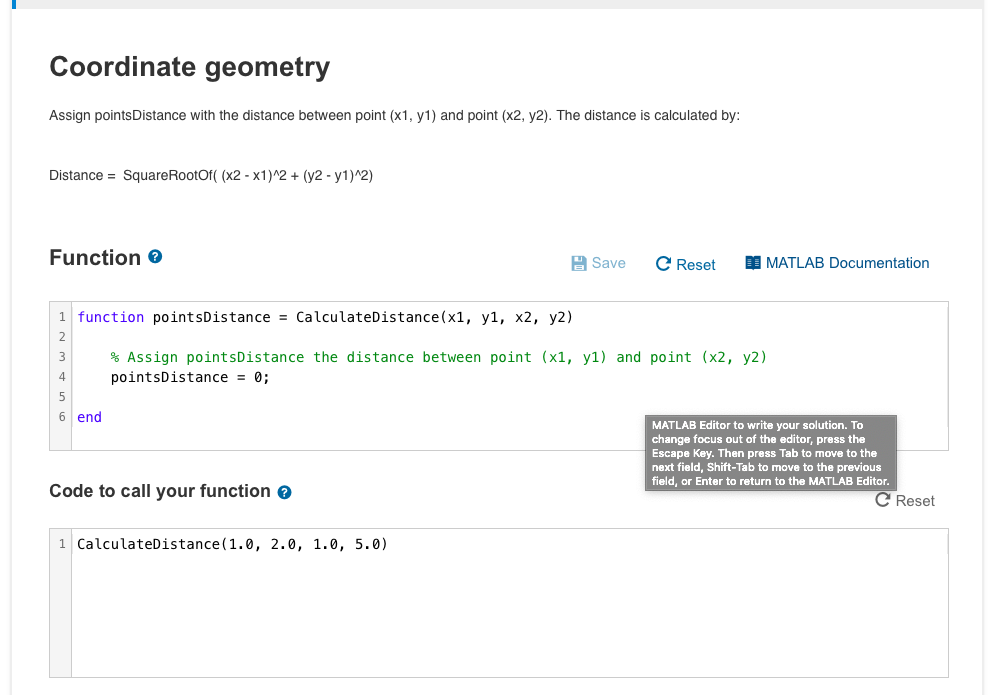The image size is (1006, 695).
Task: Click the circular Reset arrow icon beside Function editor
Action: [662, 263]
